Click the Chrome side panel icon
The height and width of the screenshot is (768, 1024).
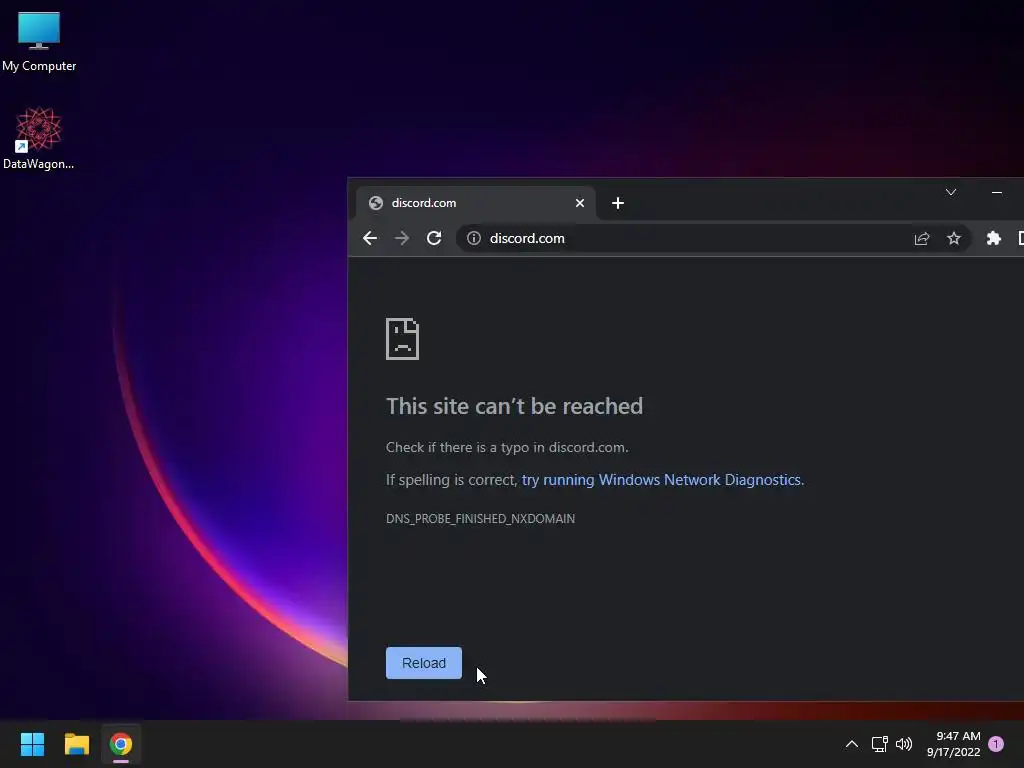pos(1020,238)
